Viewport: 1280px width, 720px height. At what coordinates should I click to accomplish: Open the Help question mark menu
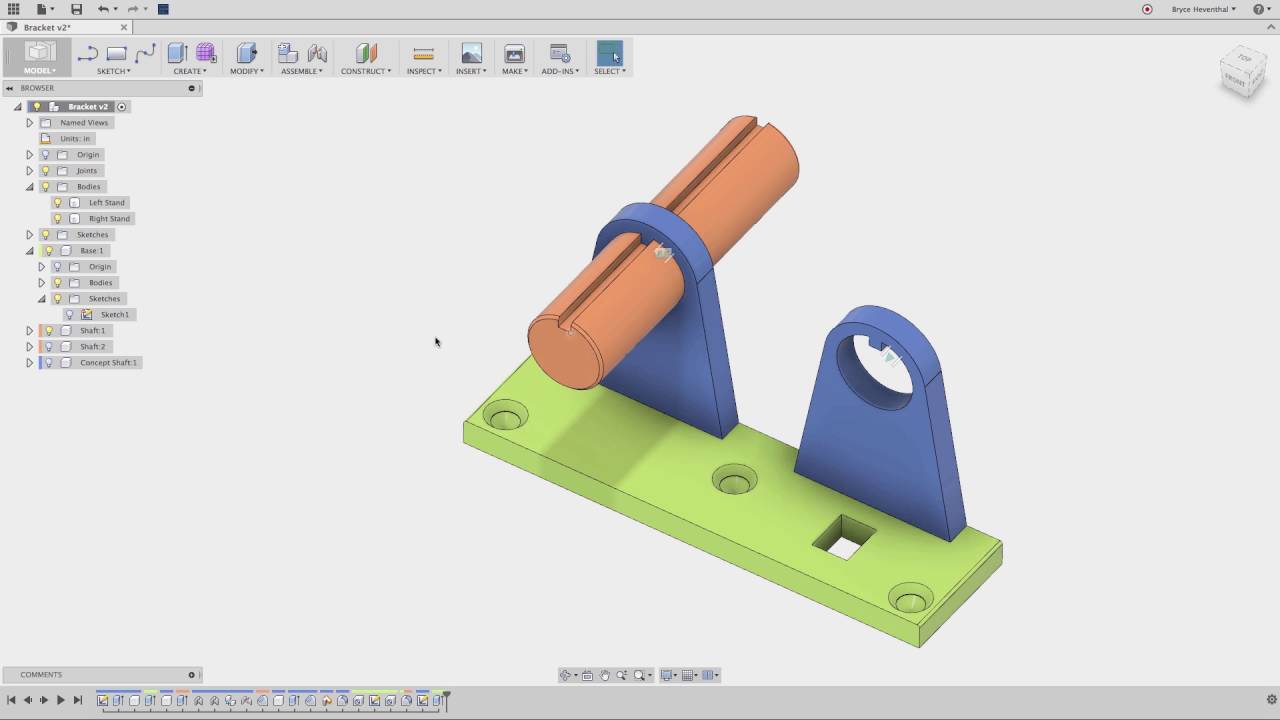click(1261, 9)
